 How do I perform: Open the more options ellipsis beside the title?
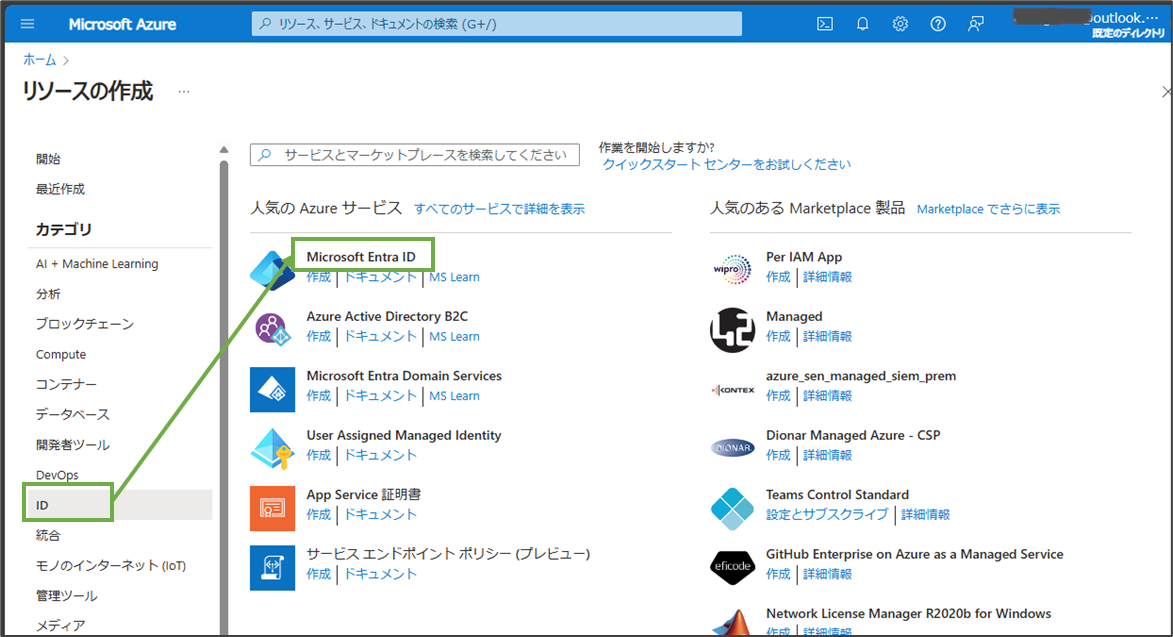(184, 91)
